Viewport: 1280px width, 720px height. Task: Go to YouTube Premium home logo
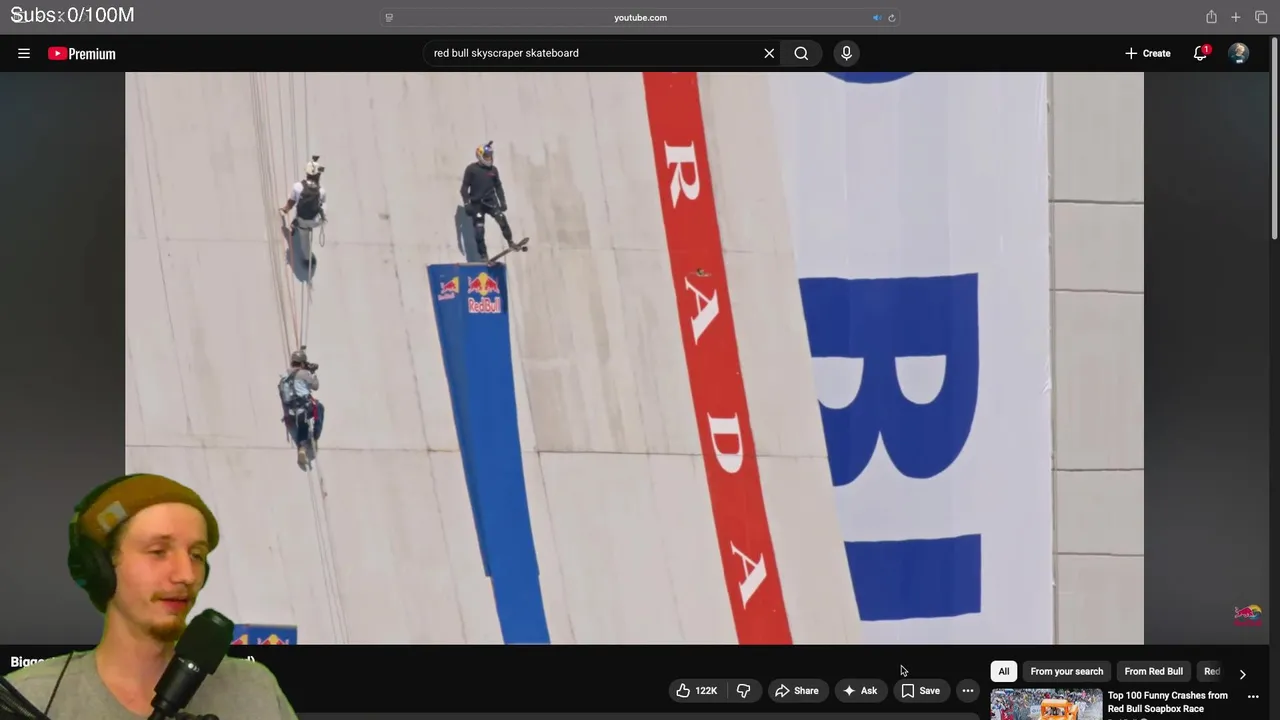coord(82,54)
